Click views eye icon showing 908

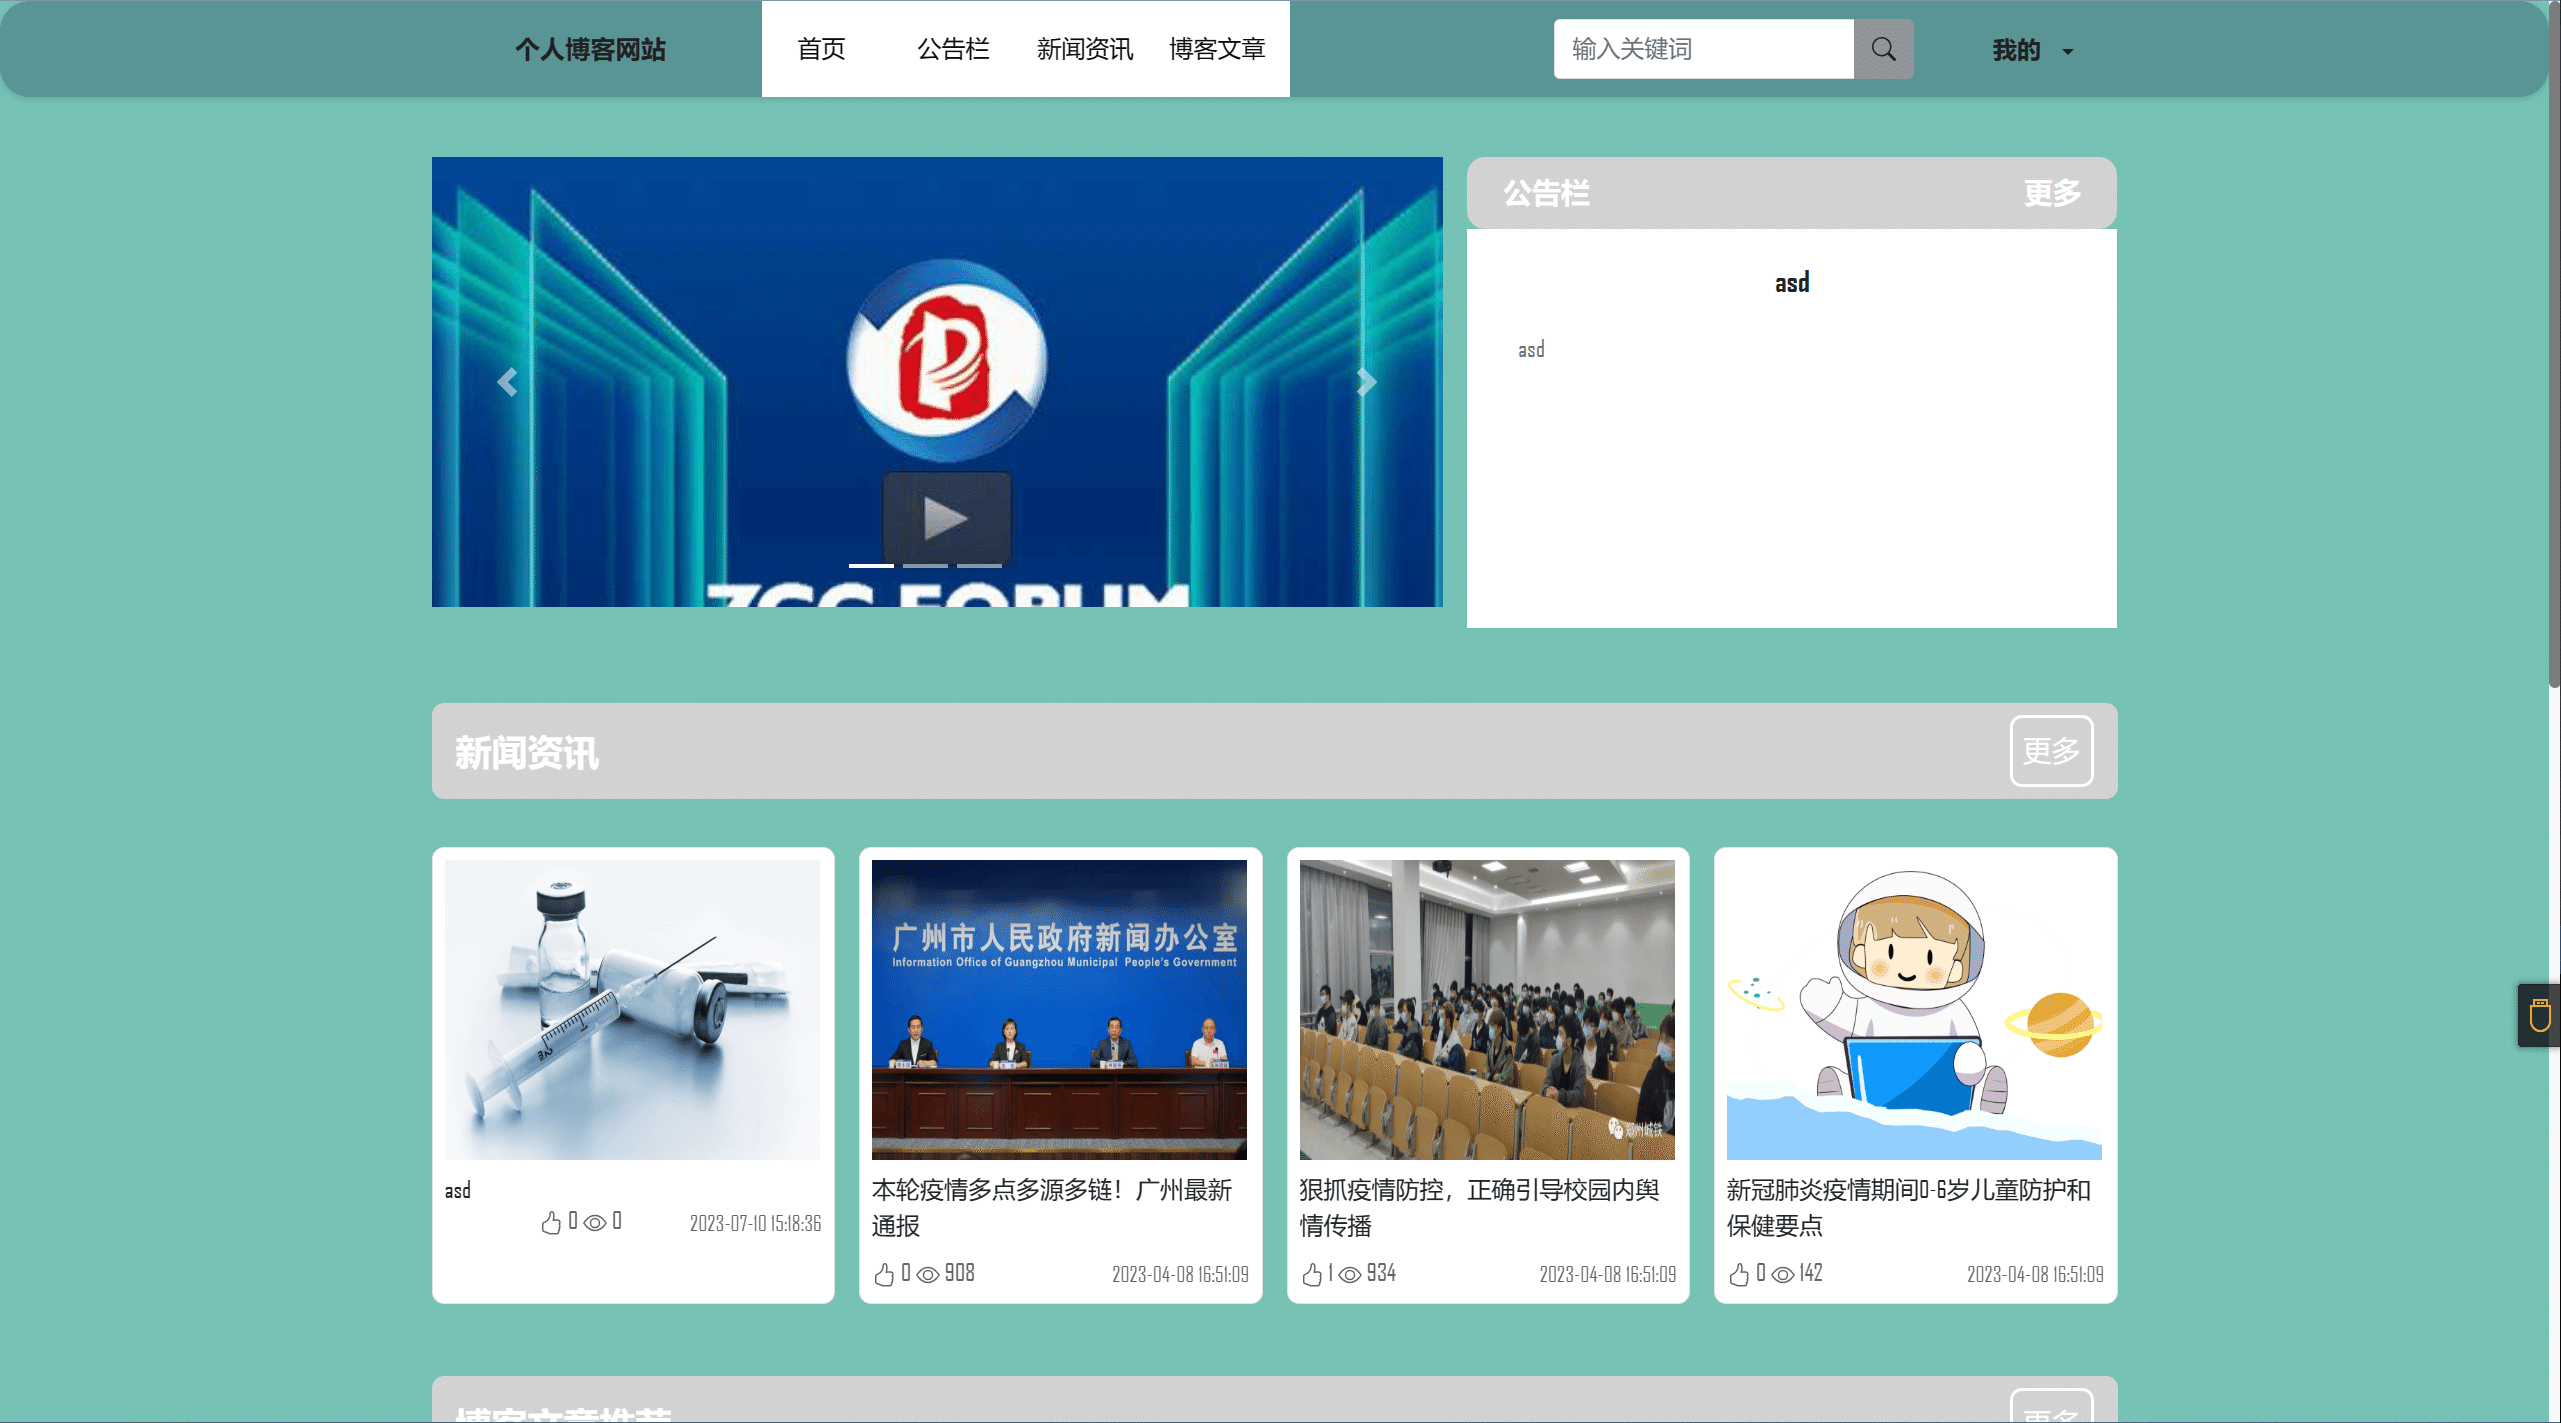(x=928, y=1275)
